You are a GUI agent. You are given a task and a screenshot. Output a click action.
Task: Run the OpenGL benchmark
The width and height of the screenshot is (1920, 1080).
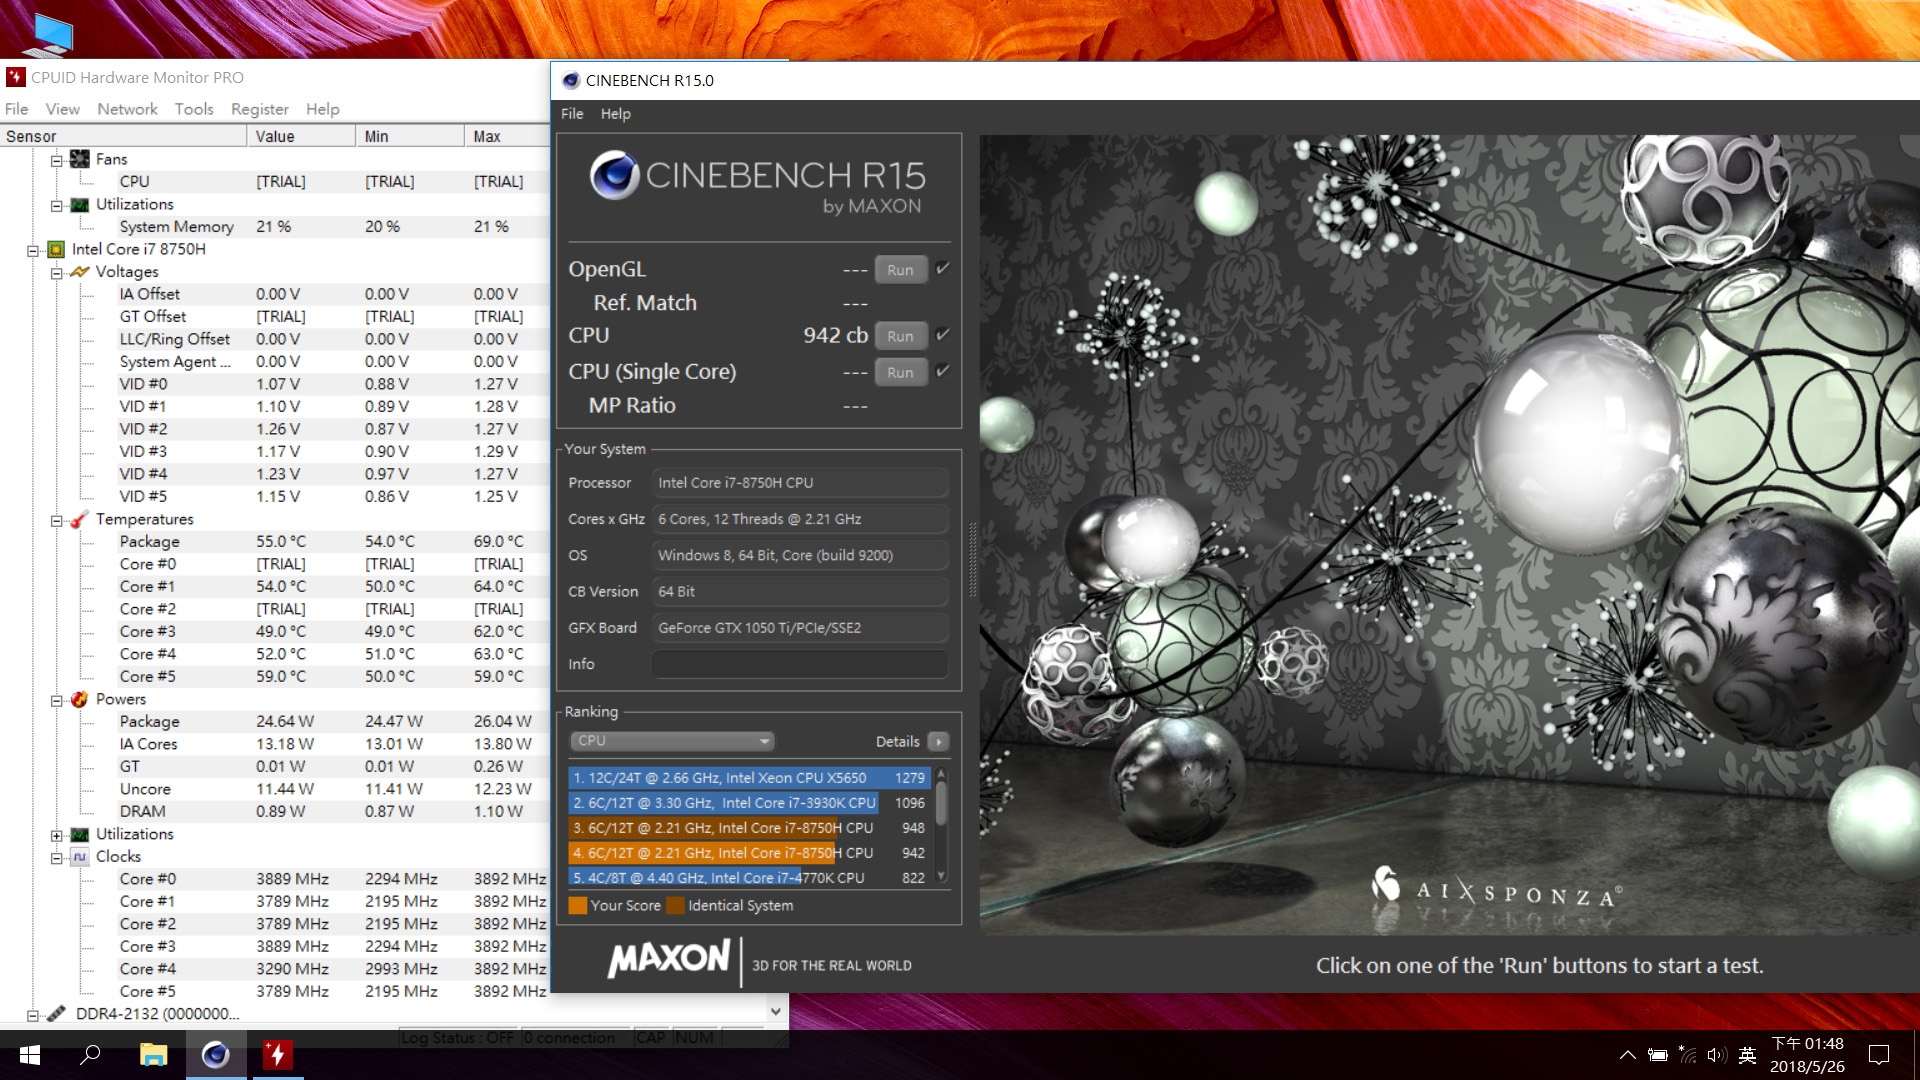point(900,270)
